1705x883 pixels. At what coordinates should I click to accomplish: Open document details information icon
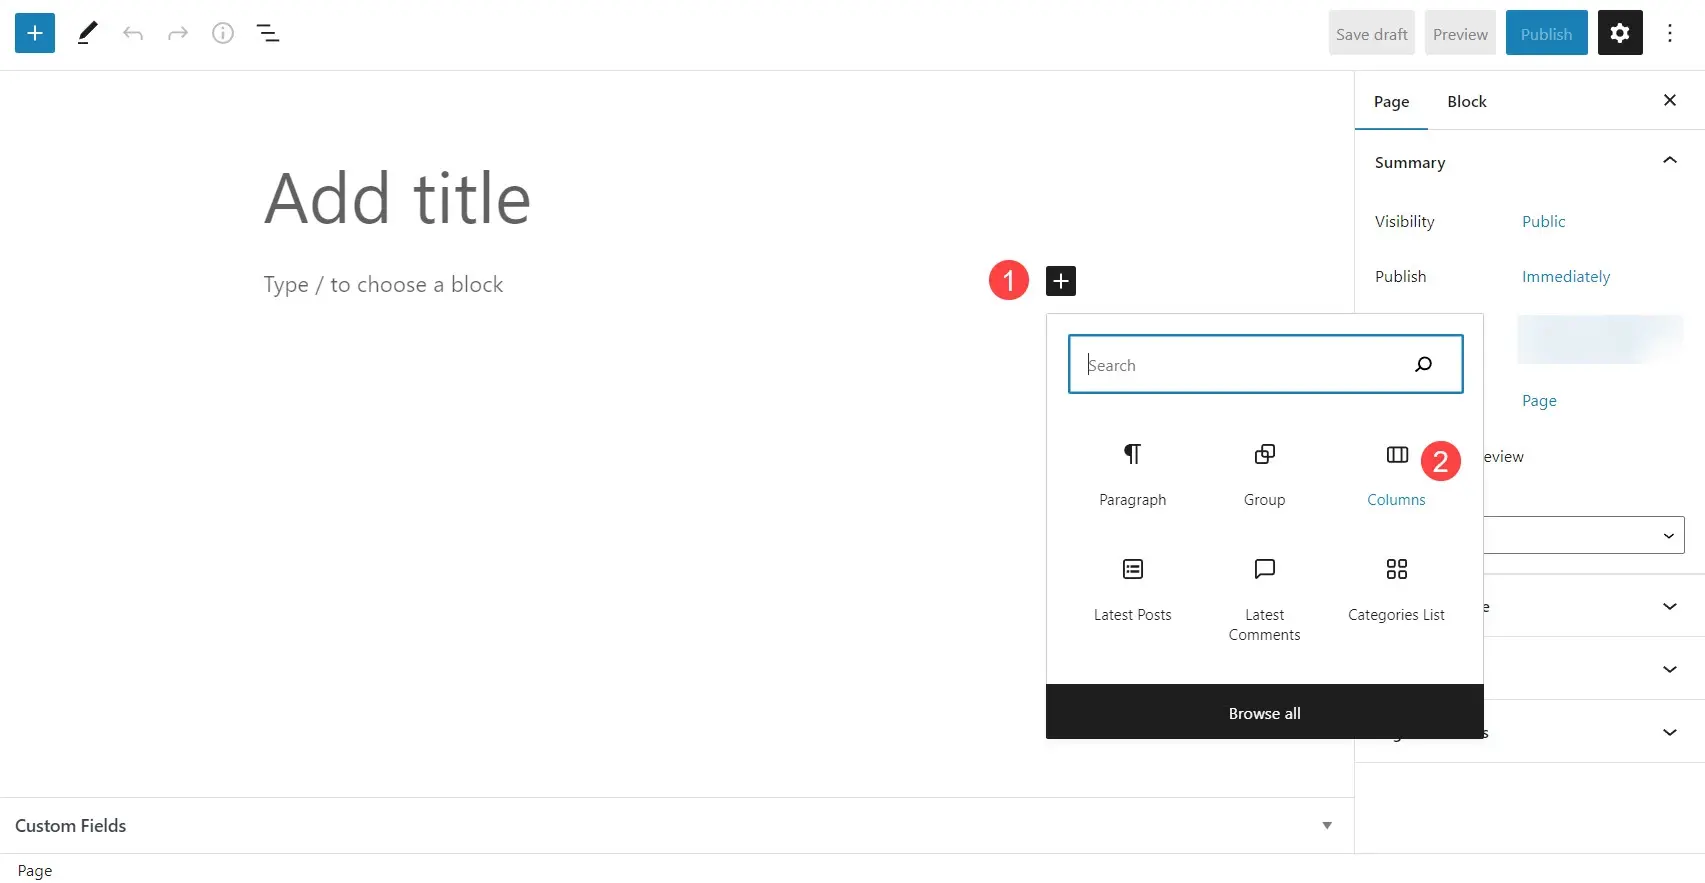pyautogui.click(x=222, y=32)
